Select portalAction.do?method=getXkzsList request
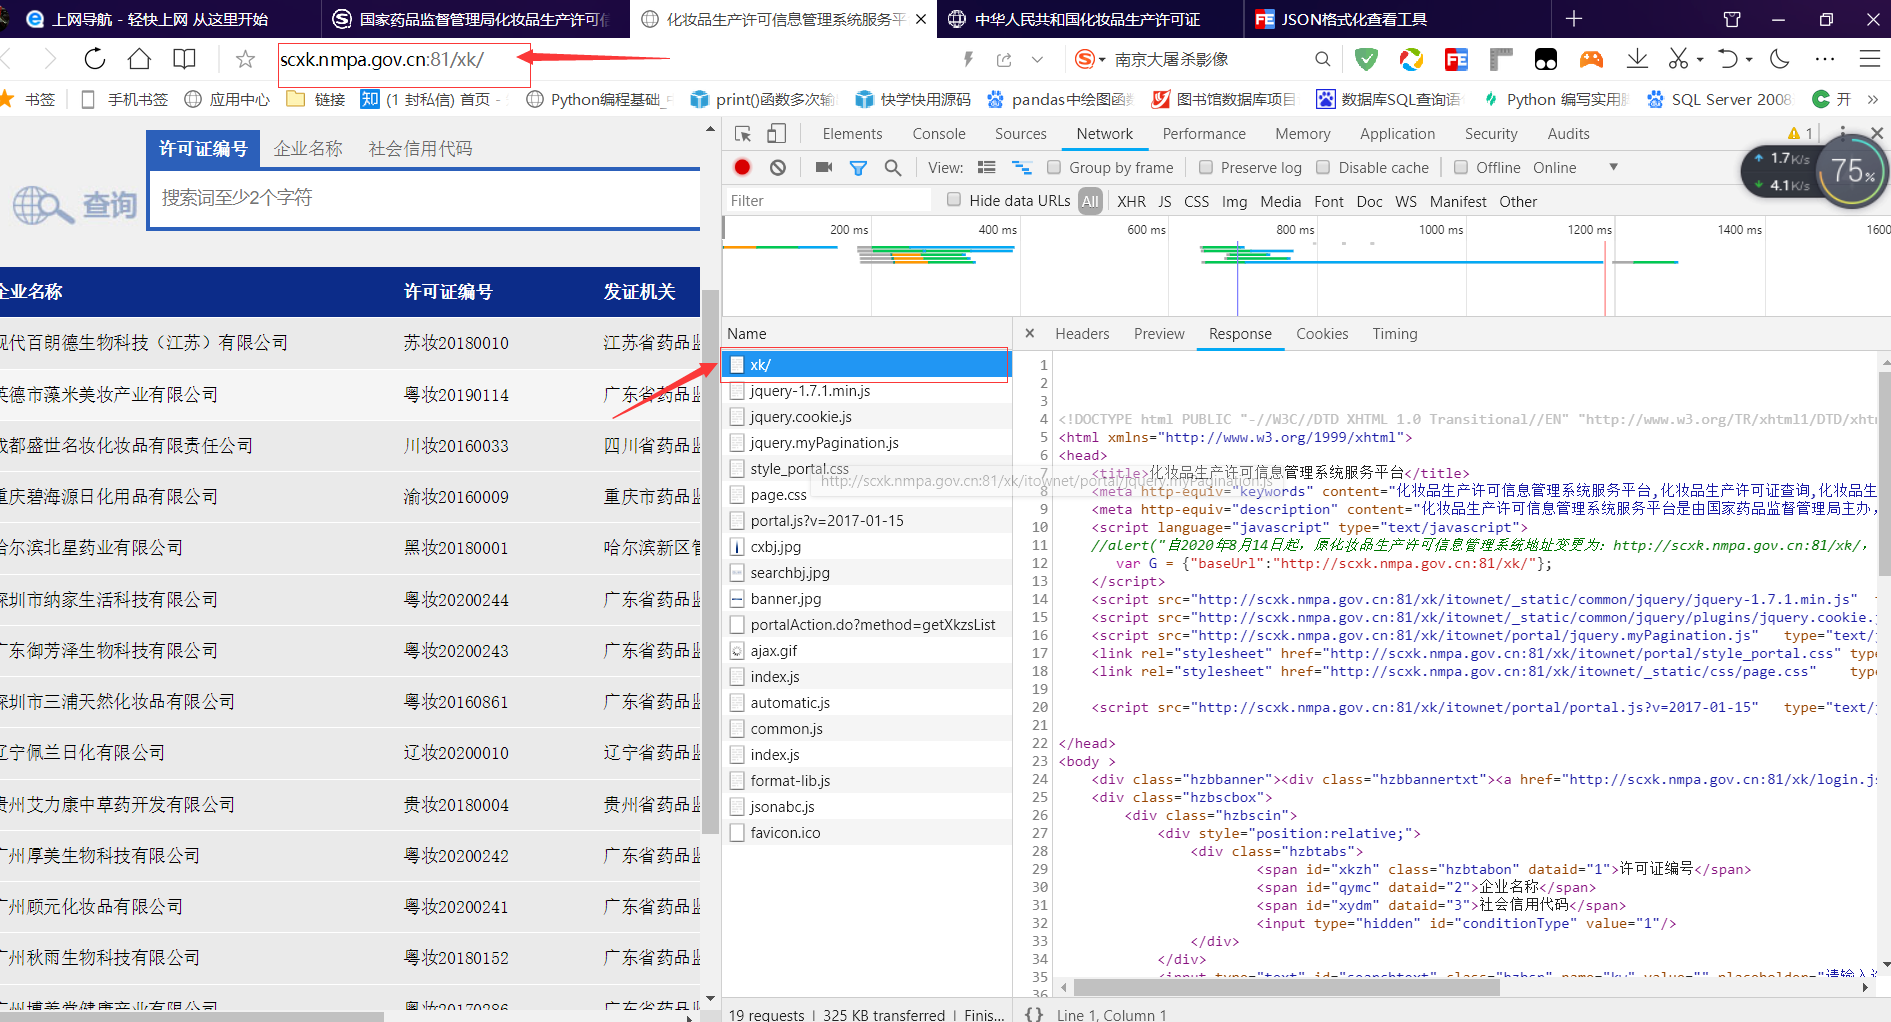The height and width of the screenshot is (1022, 1891). [867, 624]
